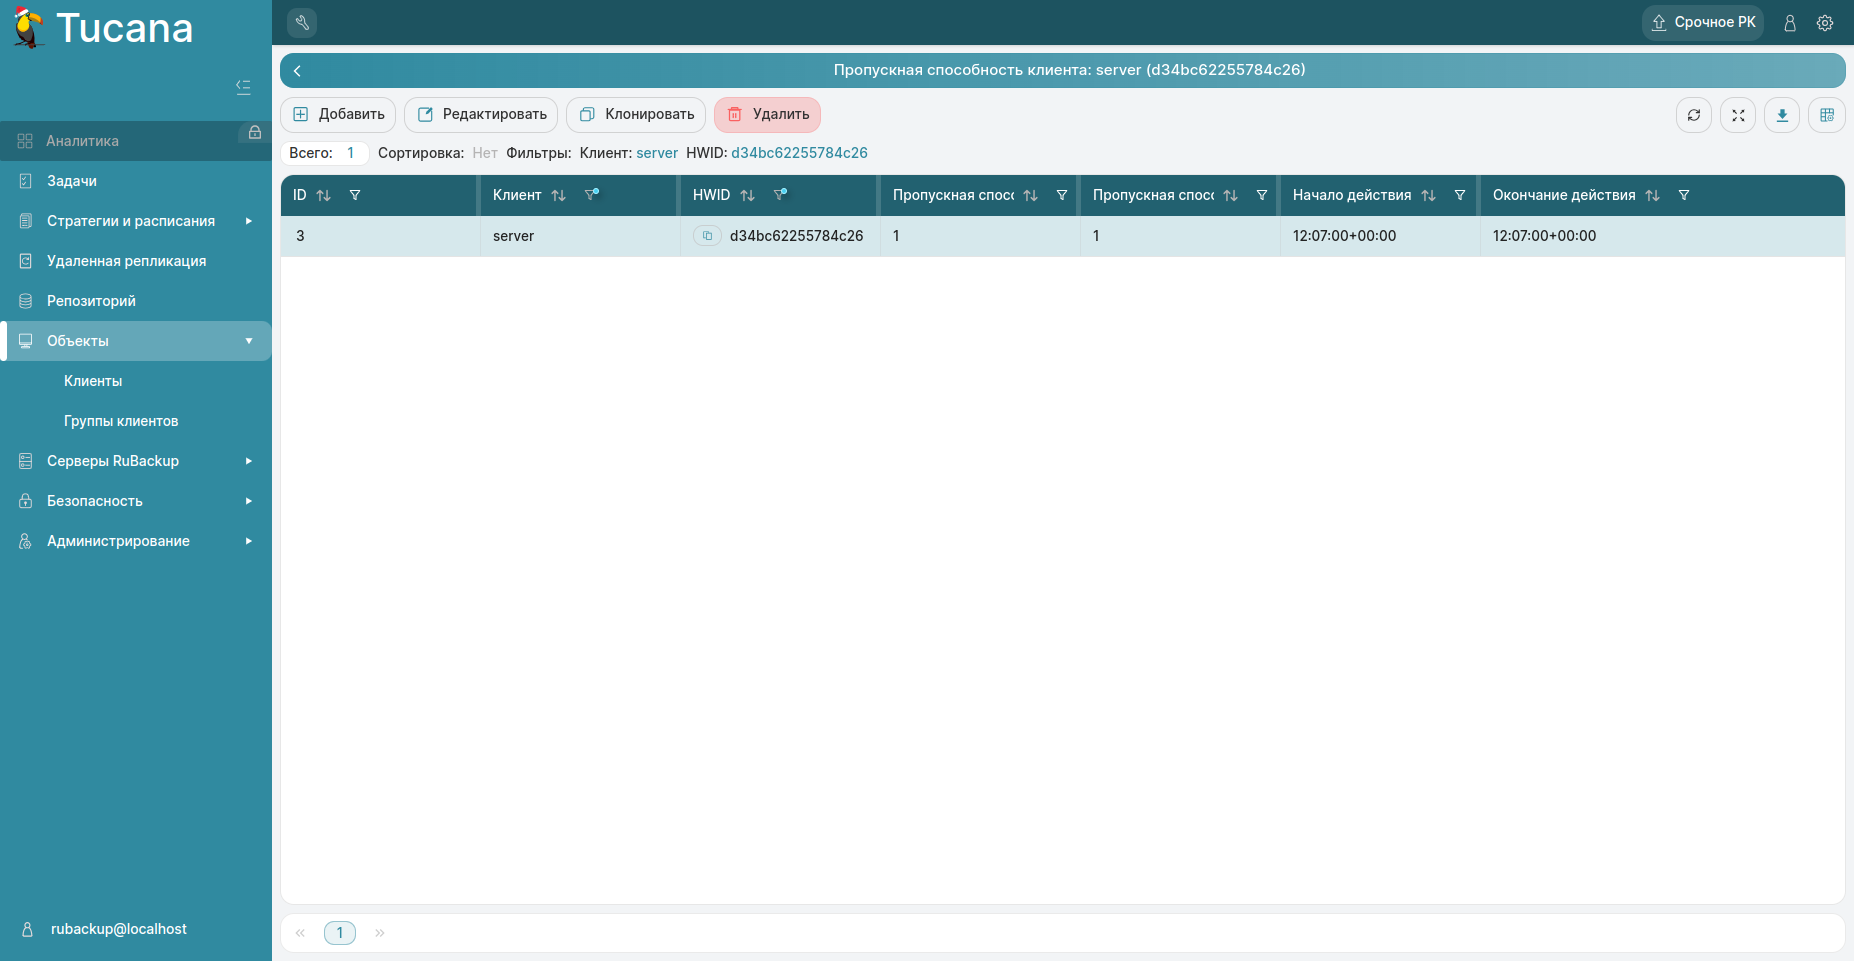The width and height of the screenshot is (1854, 961).
Task: Expand the table to fullscreen view
Action: [x=1737, y=115]
